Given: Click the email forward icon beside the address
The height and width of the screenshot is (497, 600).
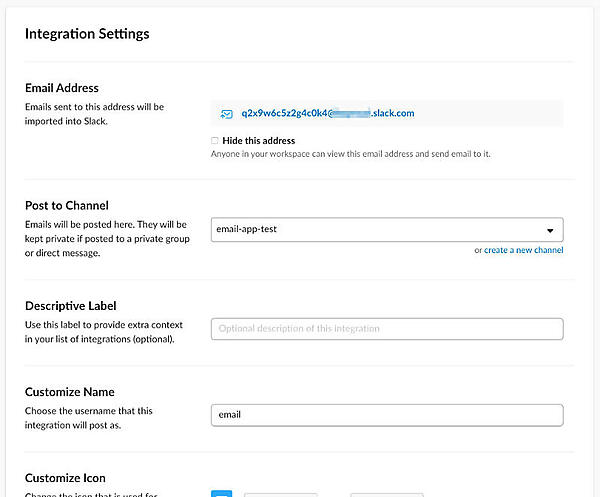Looking at the screenshot, I should click(x=227, y=113).
